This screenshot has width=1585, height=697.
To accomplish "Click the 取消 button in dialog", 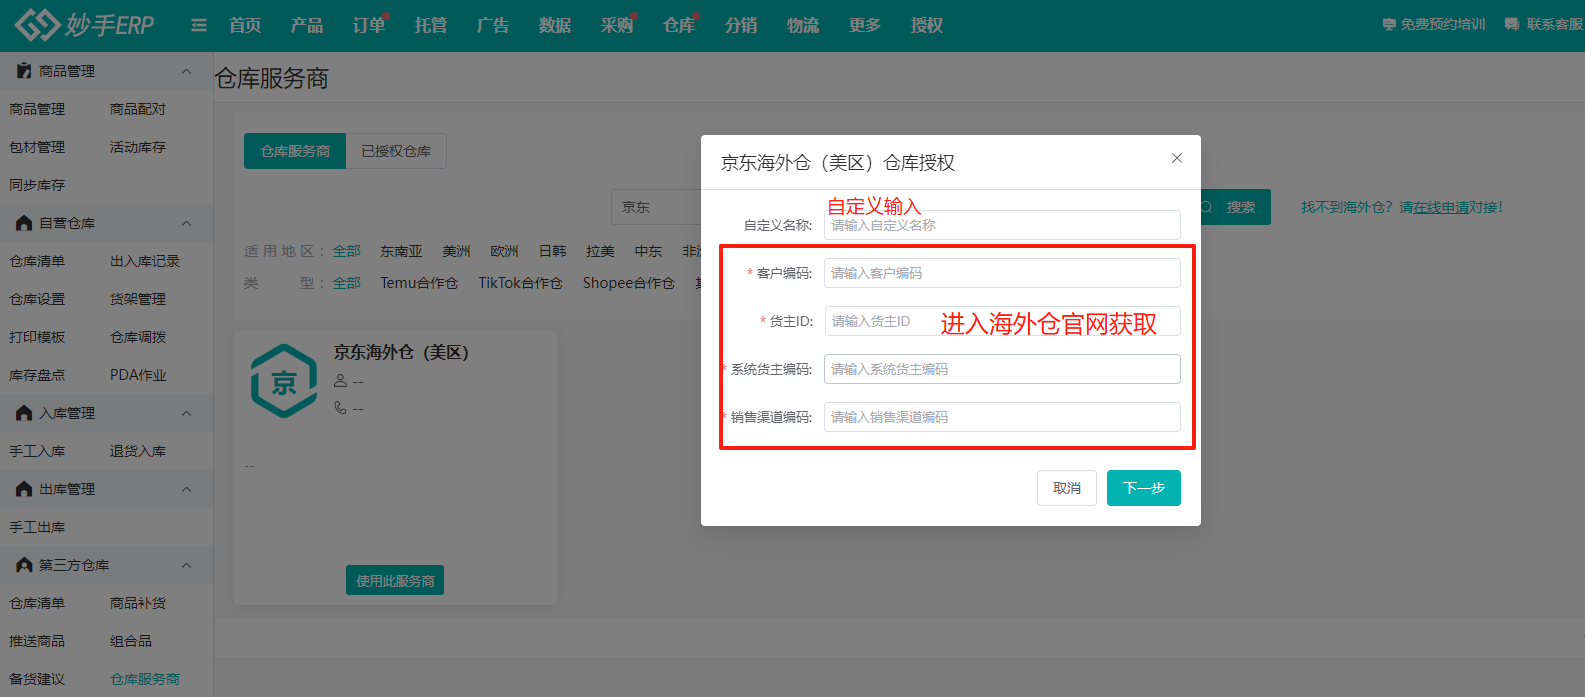I will click(x=1067, y=488).
